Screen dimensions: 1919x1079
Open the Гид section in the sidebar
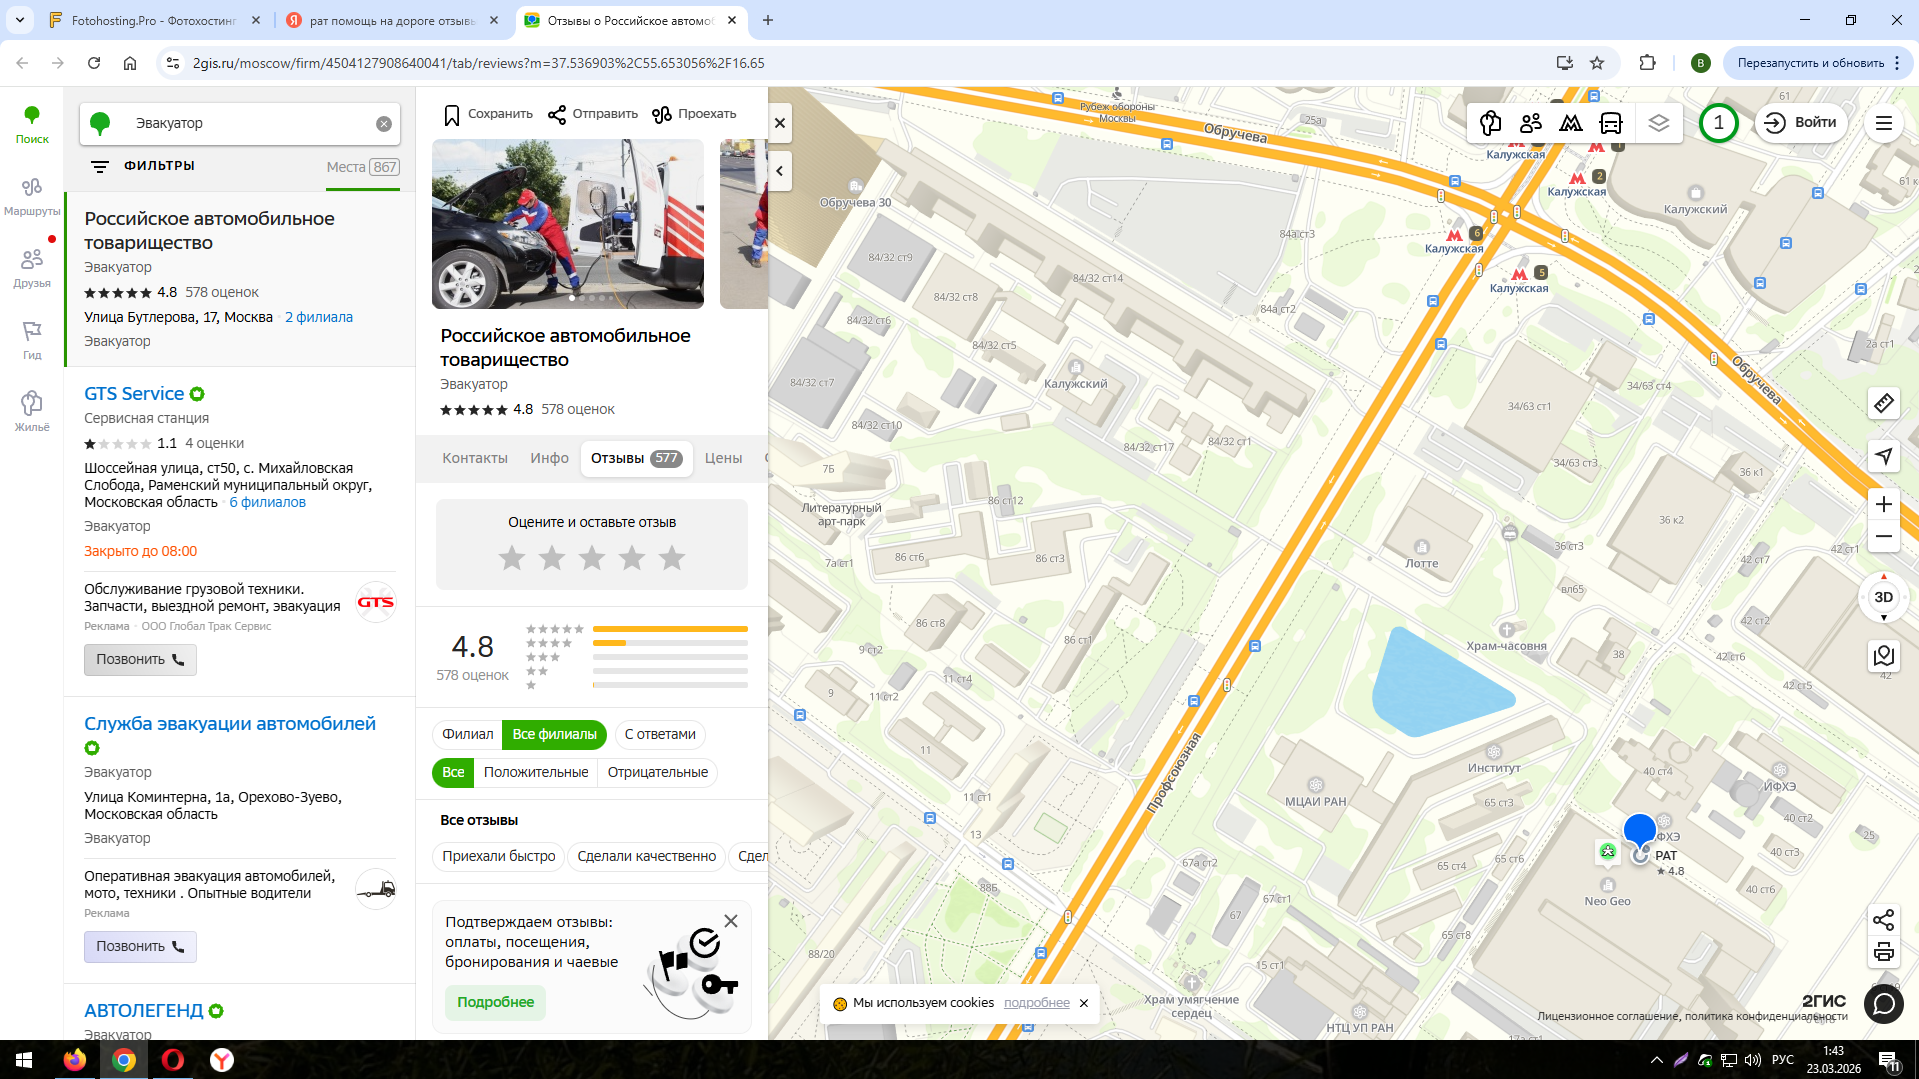32,341
